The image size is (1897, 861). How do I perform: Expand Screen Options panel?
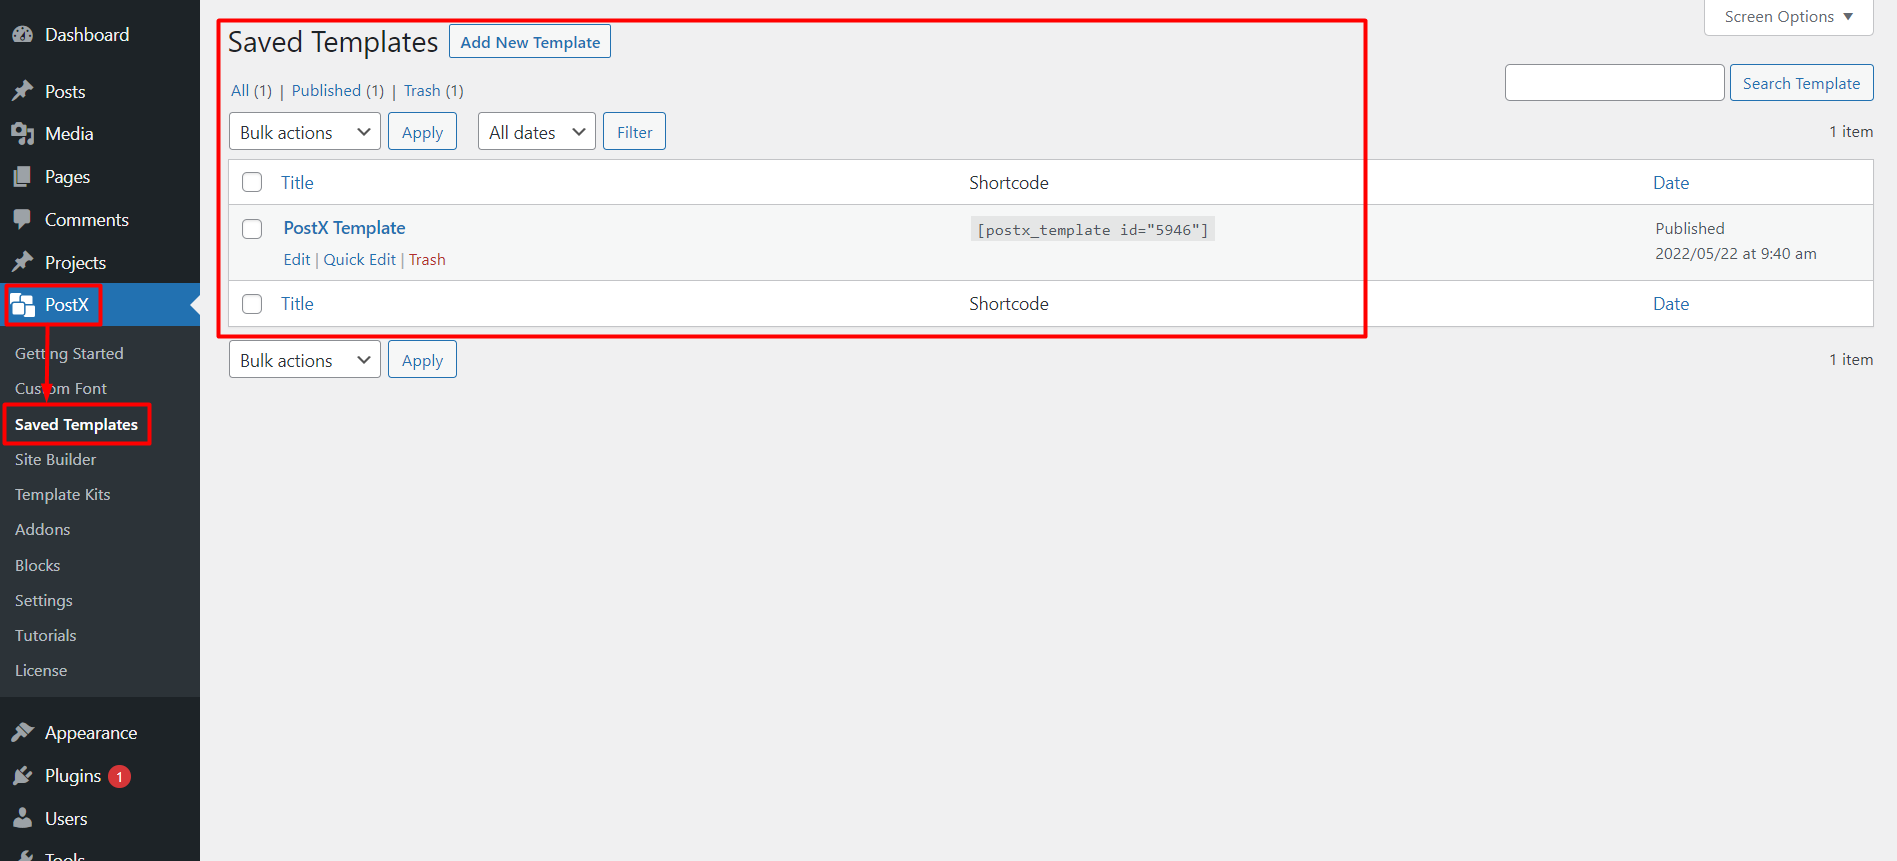(1787, 17)
